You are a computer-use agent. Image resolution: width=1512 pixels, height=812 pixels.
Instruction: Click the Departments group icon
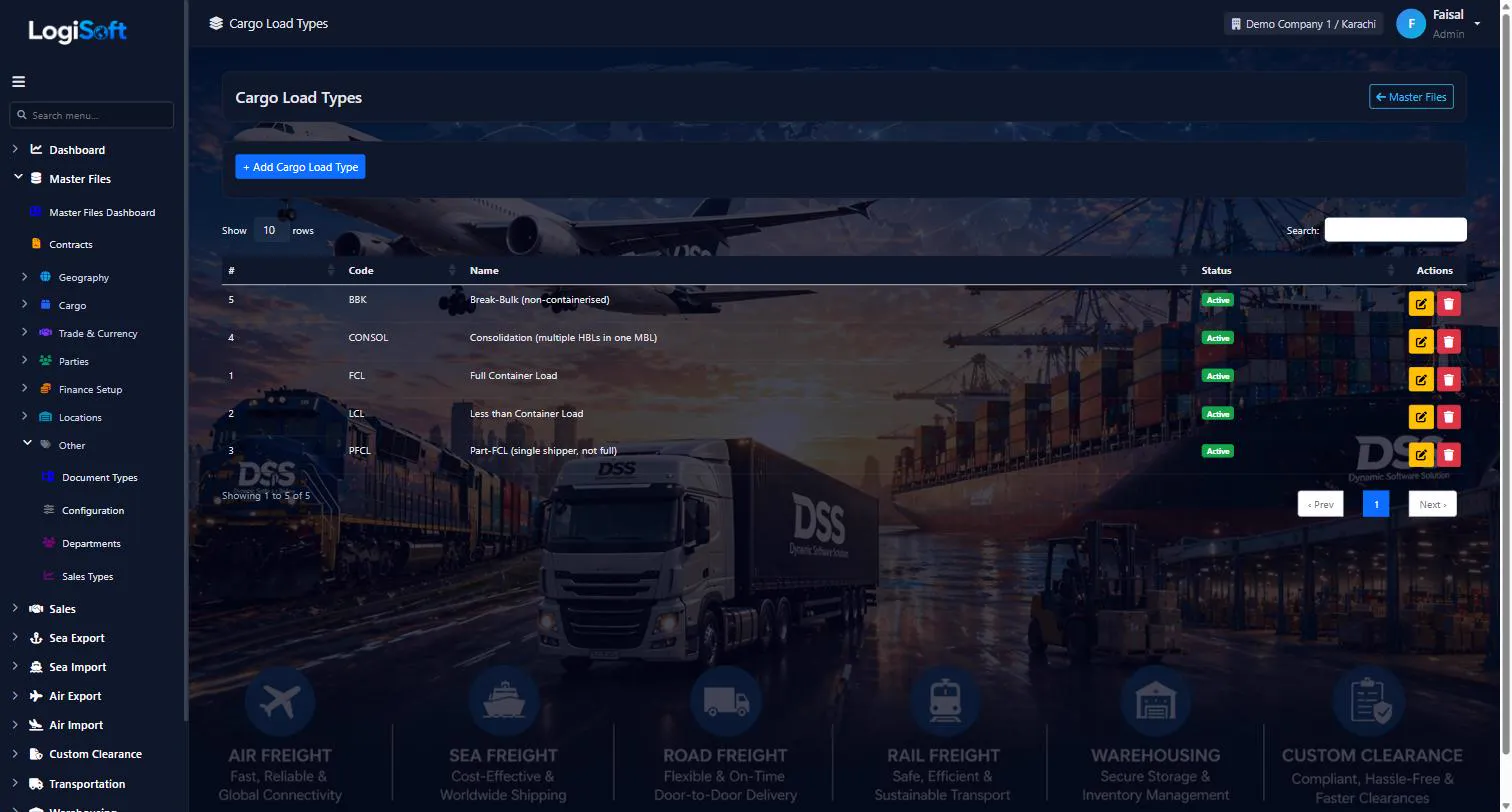[48, 543]
